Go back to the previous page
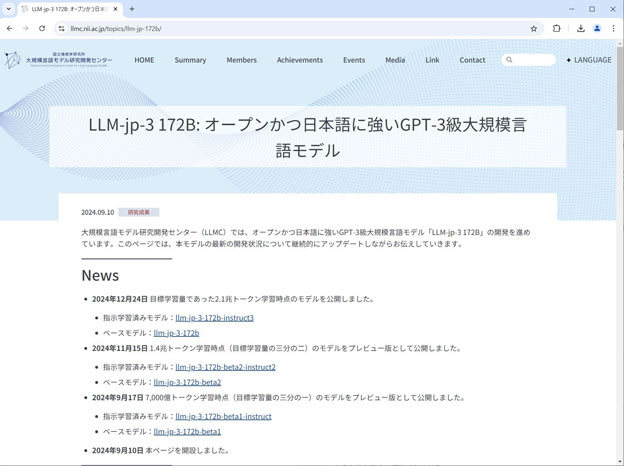The width and height of the screenshot is (624, 466). pos(10,29)
